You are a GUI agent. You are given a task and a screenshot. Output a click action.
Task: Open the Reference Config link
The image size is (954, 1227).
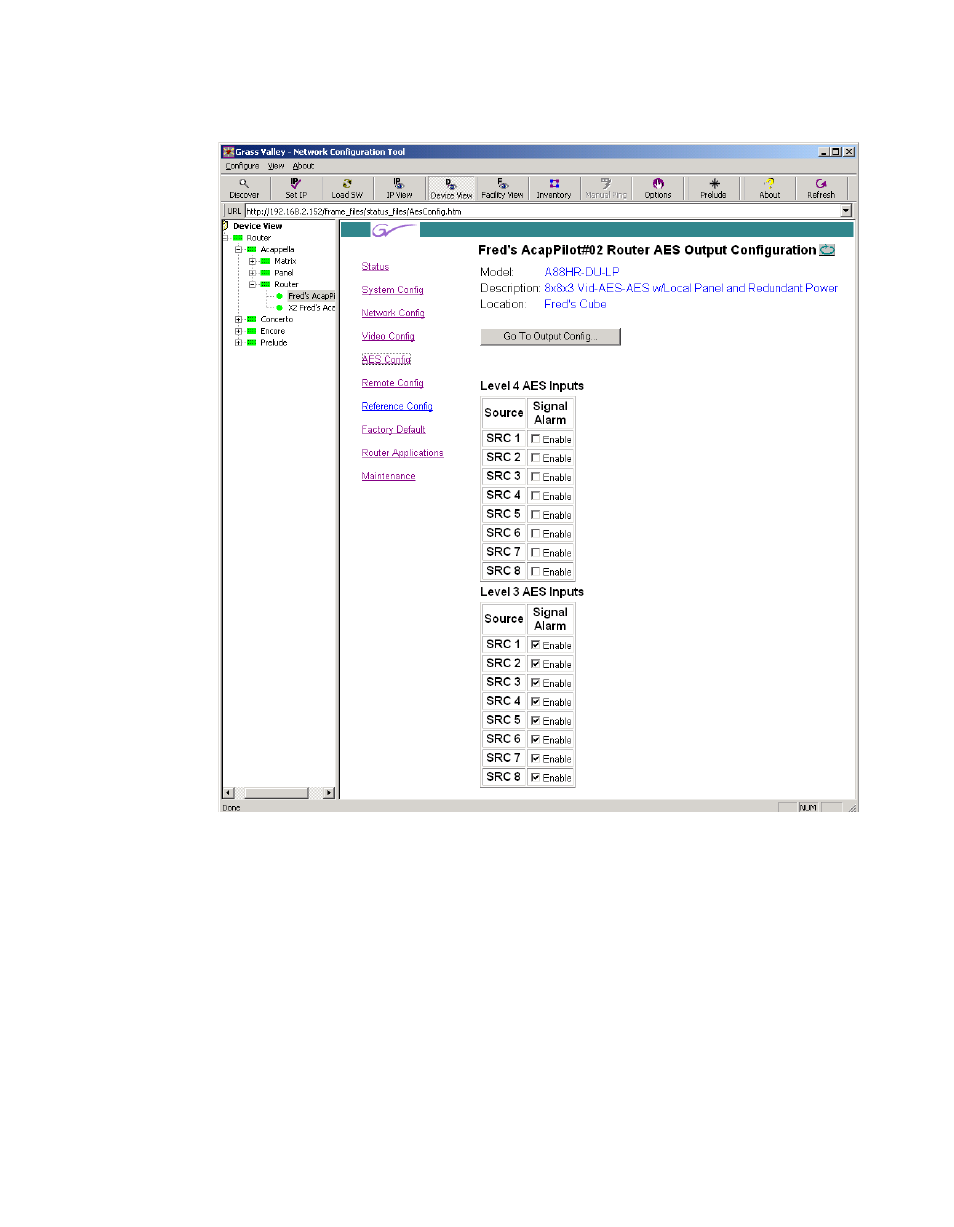point(397,406)
